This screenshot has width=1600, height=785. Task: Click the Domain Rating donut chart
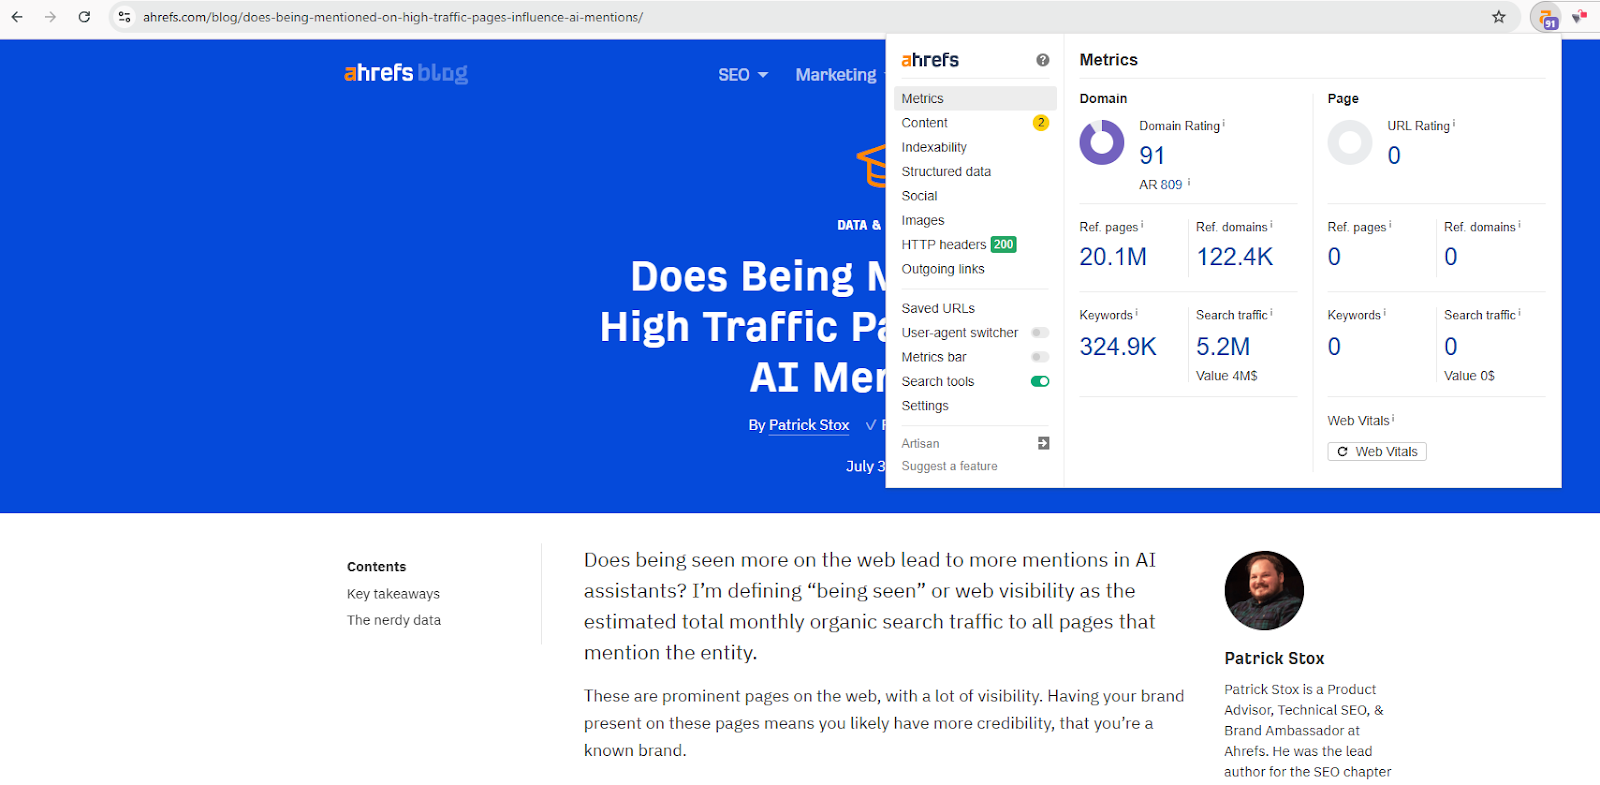(x=1102, y=143)
